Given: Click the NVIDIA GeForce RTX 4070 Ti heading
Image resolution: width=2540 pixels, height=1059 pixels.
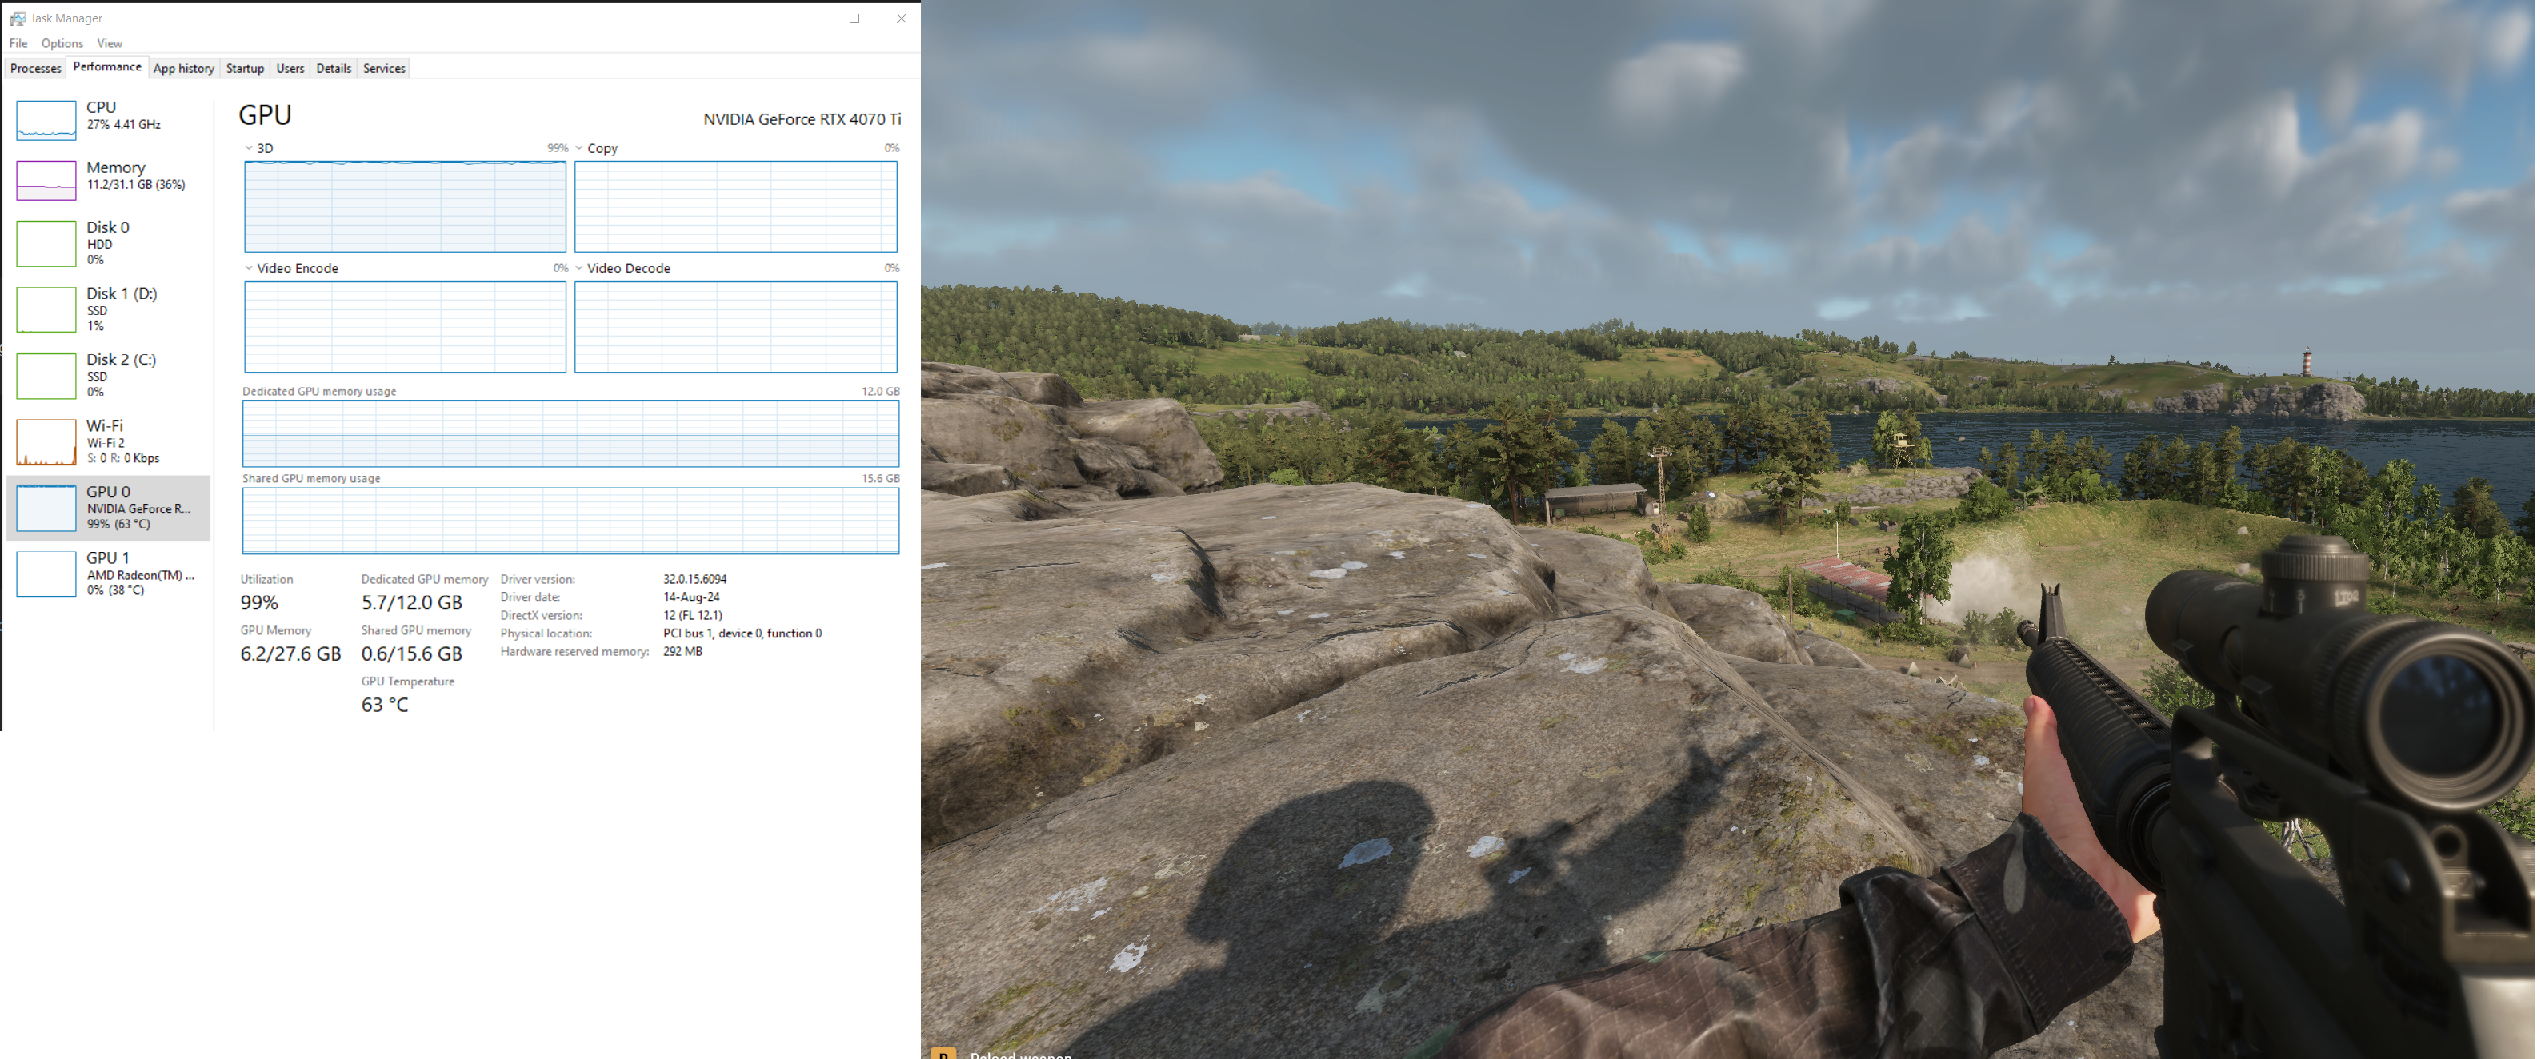Looking at the screenshot, I should (802, 119).
